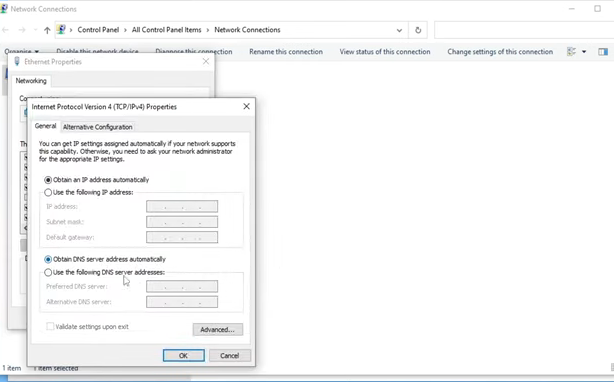Click the search box in Network Connections
Viewport: 614px width, 382px height.
point(524,30)
